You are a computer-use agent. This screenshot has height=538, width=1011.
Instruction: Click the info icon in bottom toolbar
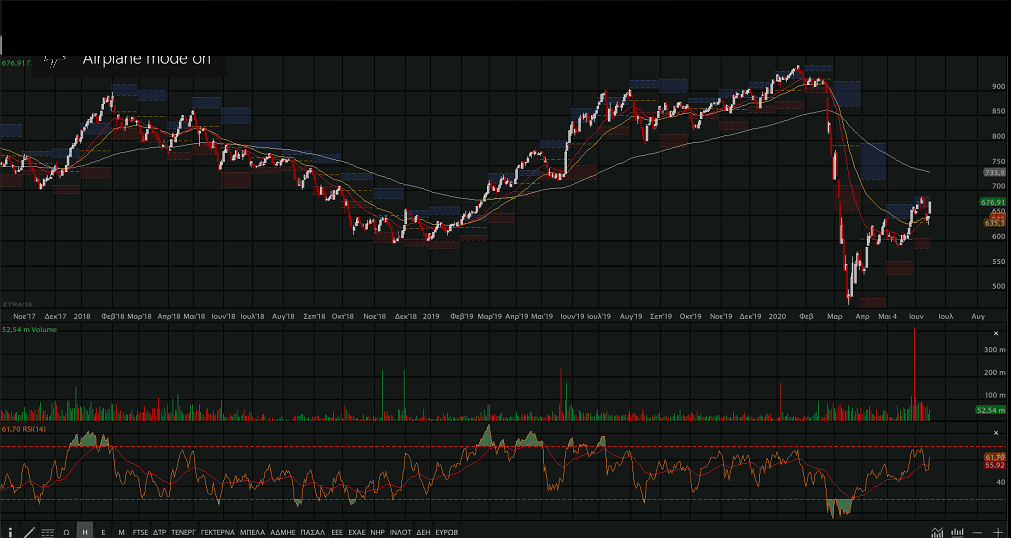(x=10, y=531)
